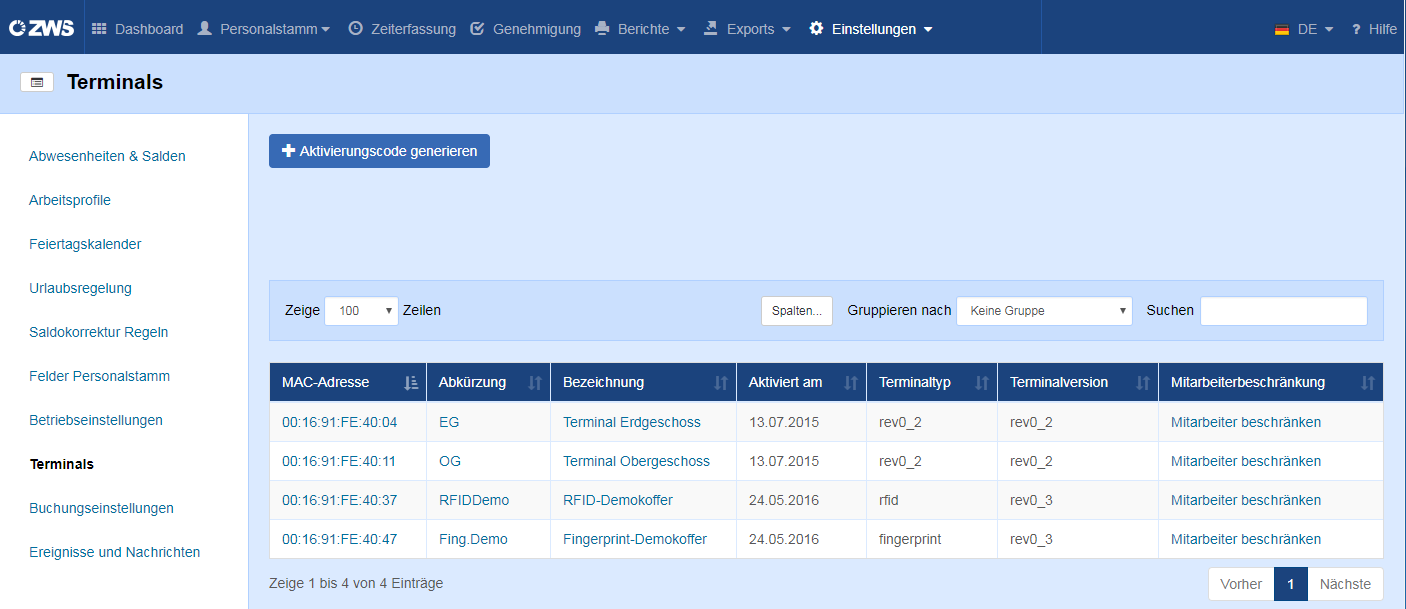Open Urlaubsregelung in sidebar
The width and height of the screenshot is (1406, 609).
(x=80, y=288)
